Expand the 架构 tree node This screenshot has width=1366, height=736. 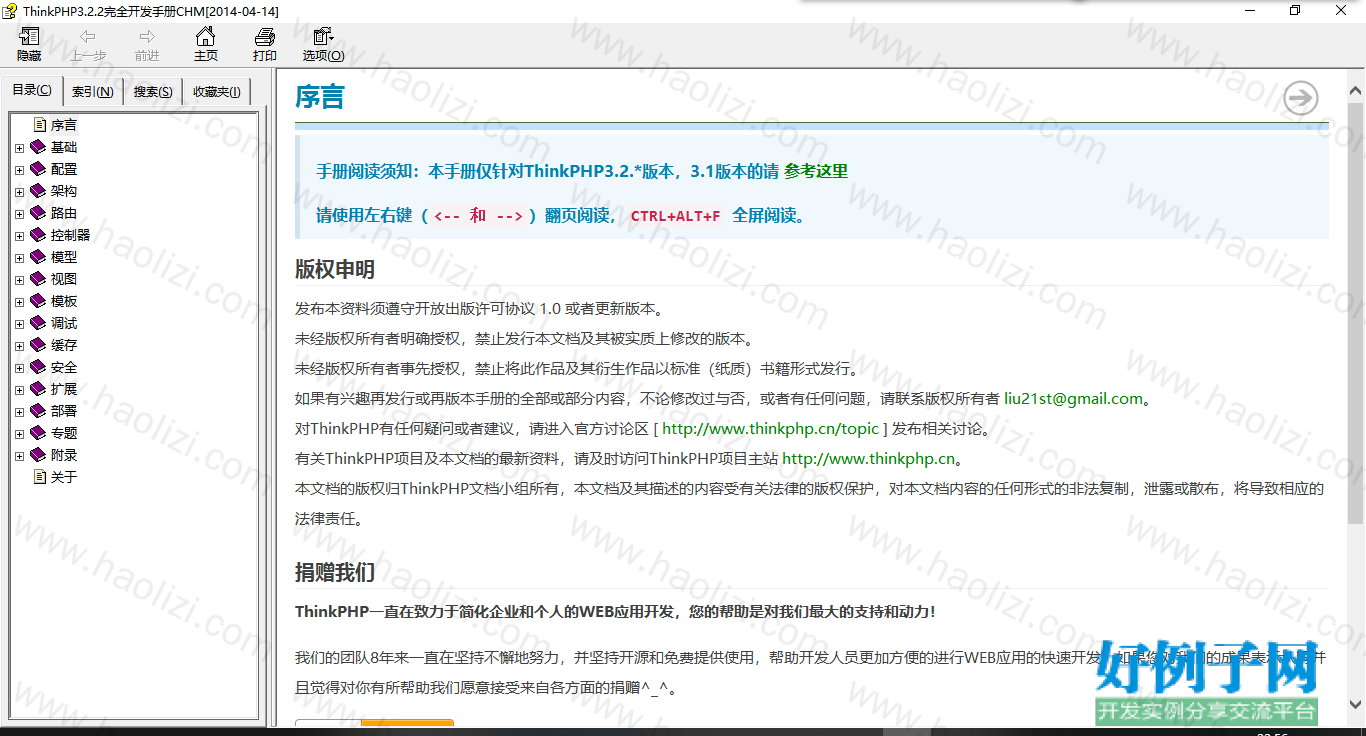click(19, 192)
